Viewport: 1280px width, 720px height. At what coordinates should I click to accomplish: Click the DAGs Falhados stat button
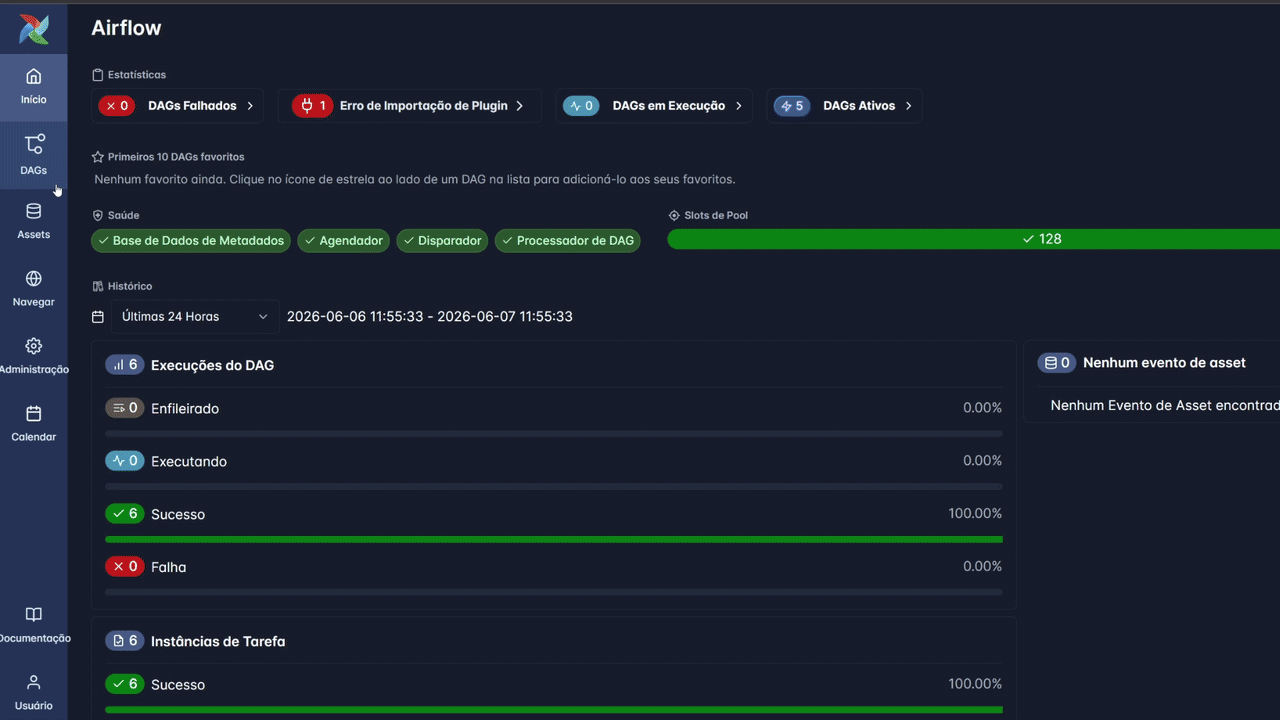177,106
